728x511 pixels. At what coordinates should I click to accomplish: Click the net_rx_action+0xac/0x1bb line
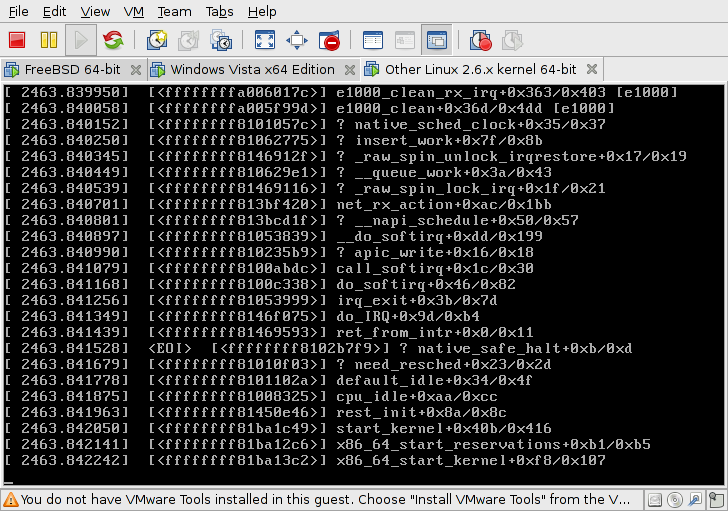pyautogui.click(x=278, y=204)
